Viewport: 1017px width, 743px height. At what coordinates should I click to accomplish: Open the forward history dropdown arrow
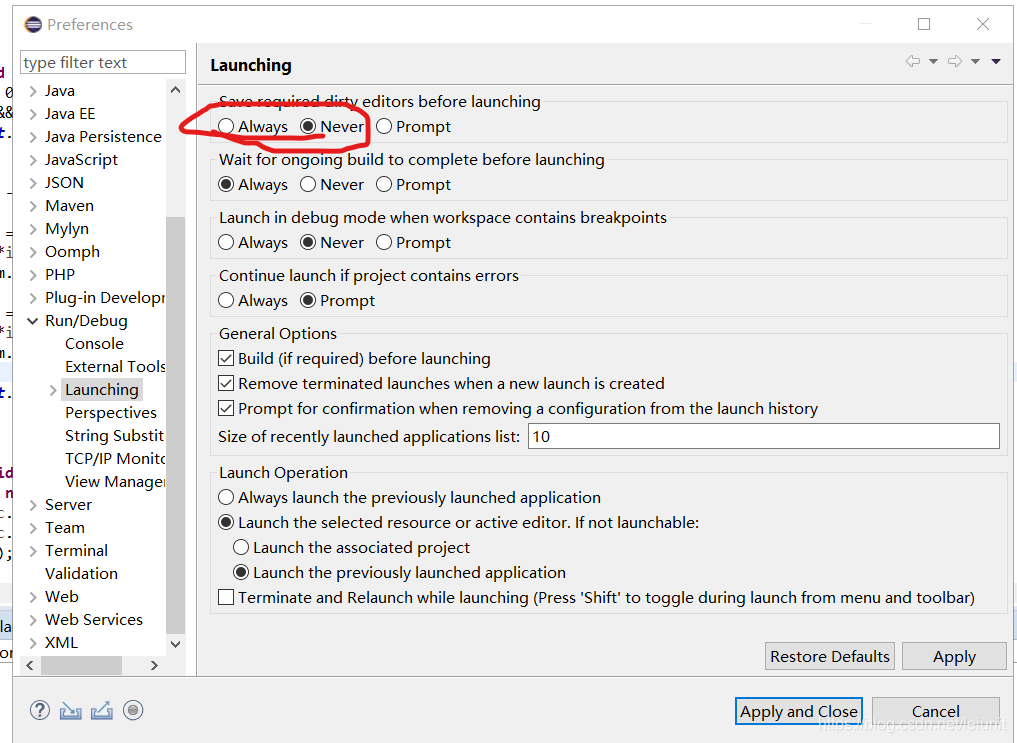[x=975, y=62]
